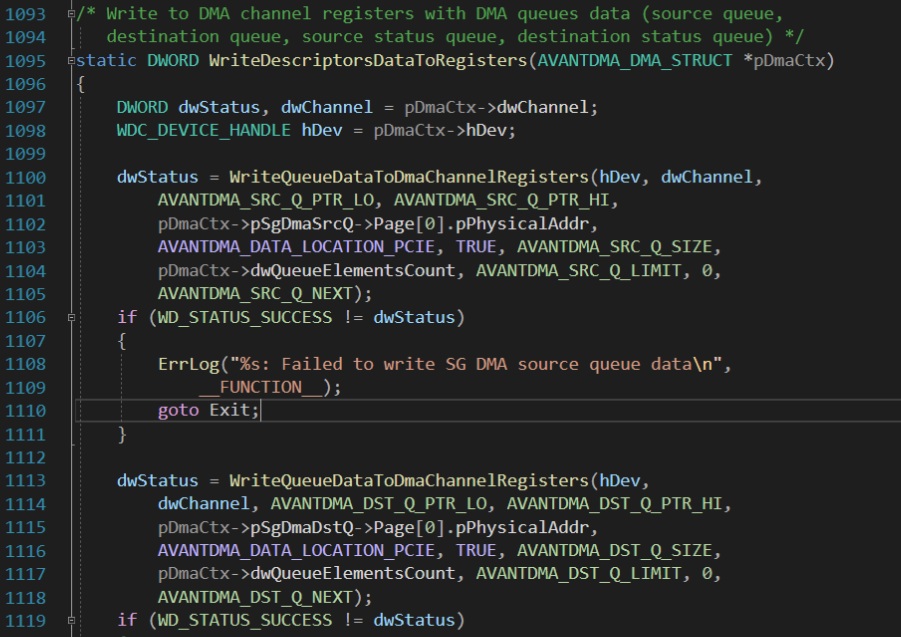This screenshot has height=637, width=901.
Task: Click AVANTDMA_DATA_LOCATION_PCIE on line 1103
Action: [x=296, y=247]
